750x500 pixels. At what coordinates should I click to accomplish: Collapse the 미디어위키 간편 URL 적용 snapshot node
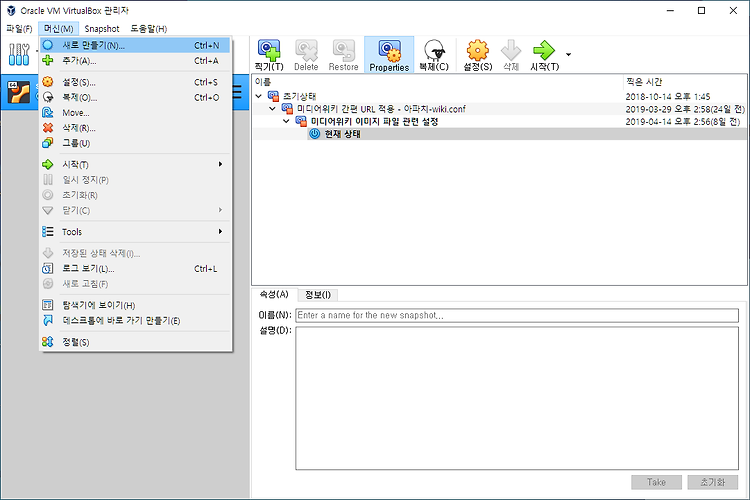273,109
